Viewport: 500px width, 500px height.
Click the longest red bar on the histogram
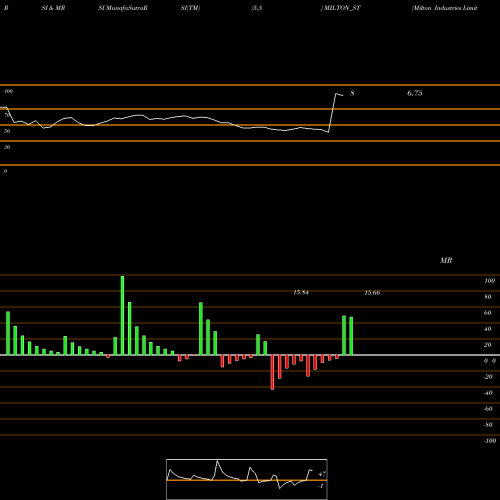coord(272,372)
